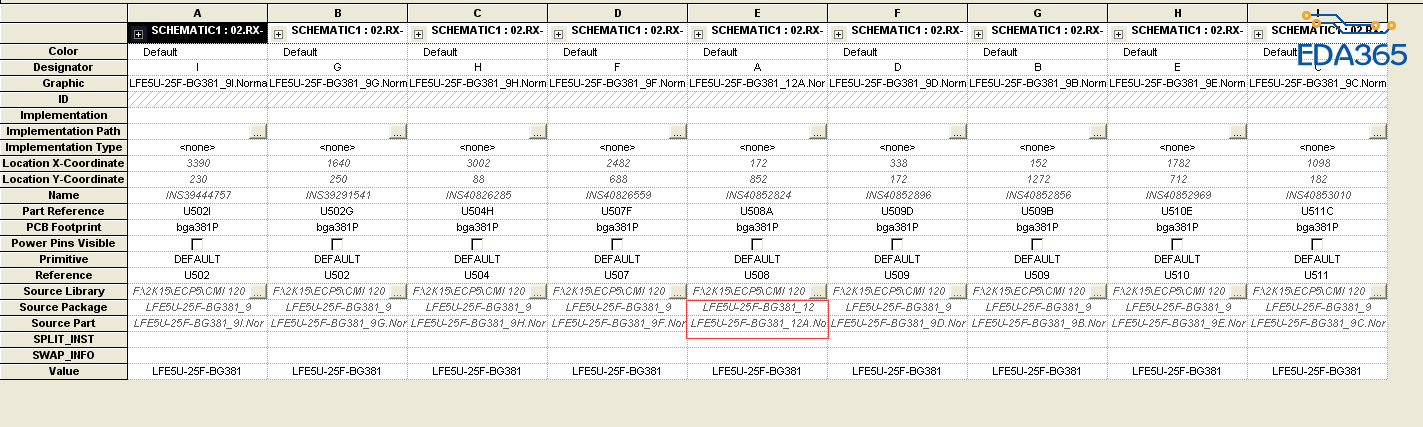Click the X-Coordinate cell 2482

point(617,163)
